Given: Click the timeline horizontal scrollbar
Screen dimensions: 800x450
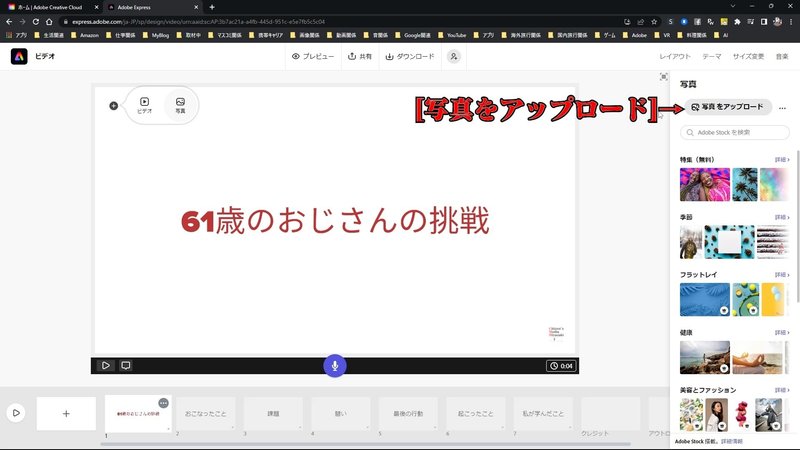Looking at the screenshot, I should [365, 444].
